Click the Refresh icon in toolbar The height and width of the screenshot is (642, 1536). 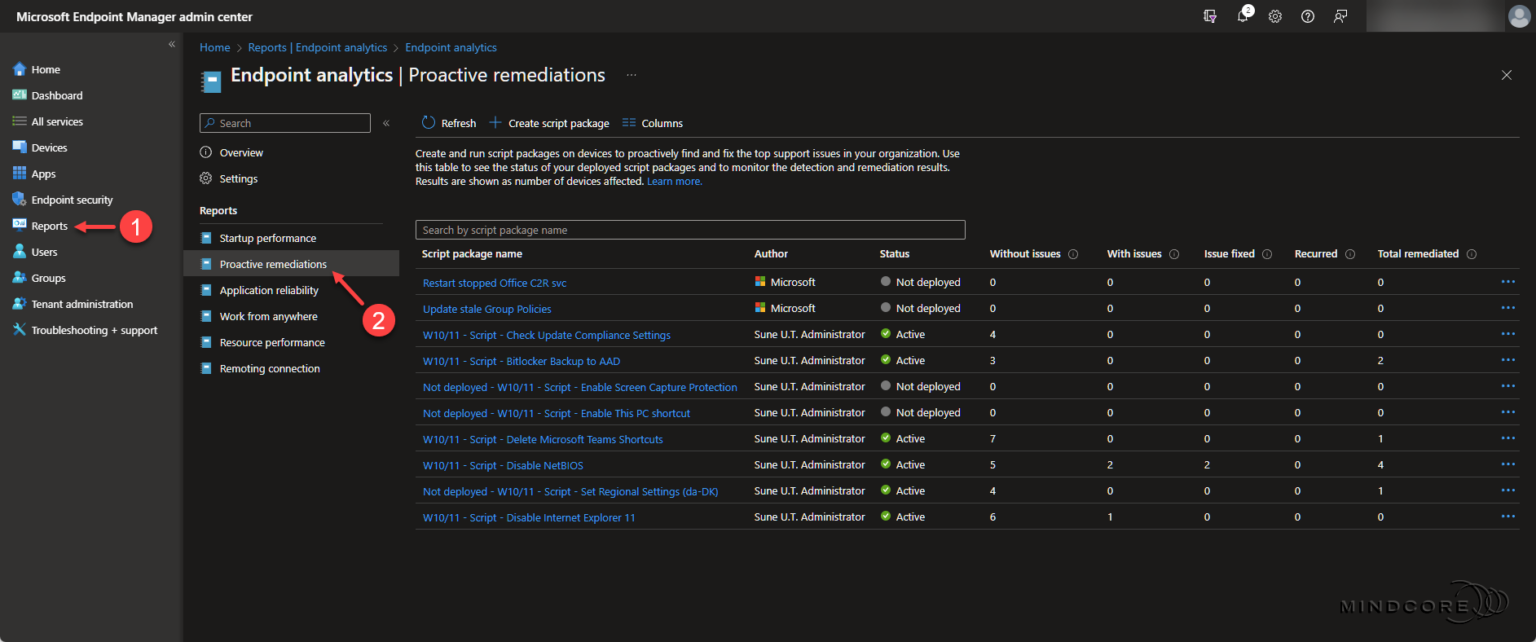click(429, 123)
